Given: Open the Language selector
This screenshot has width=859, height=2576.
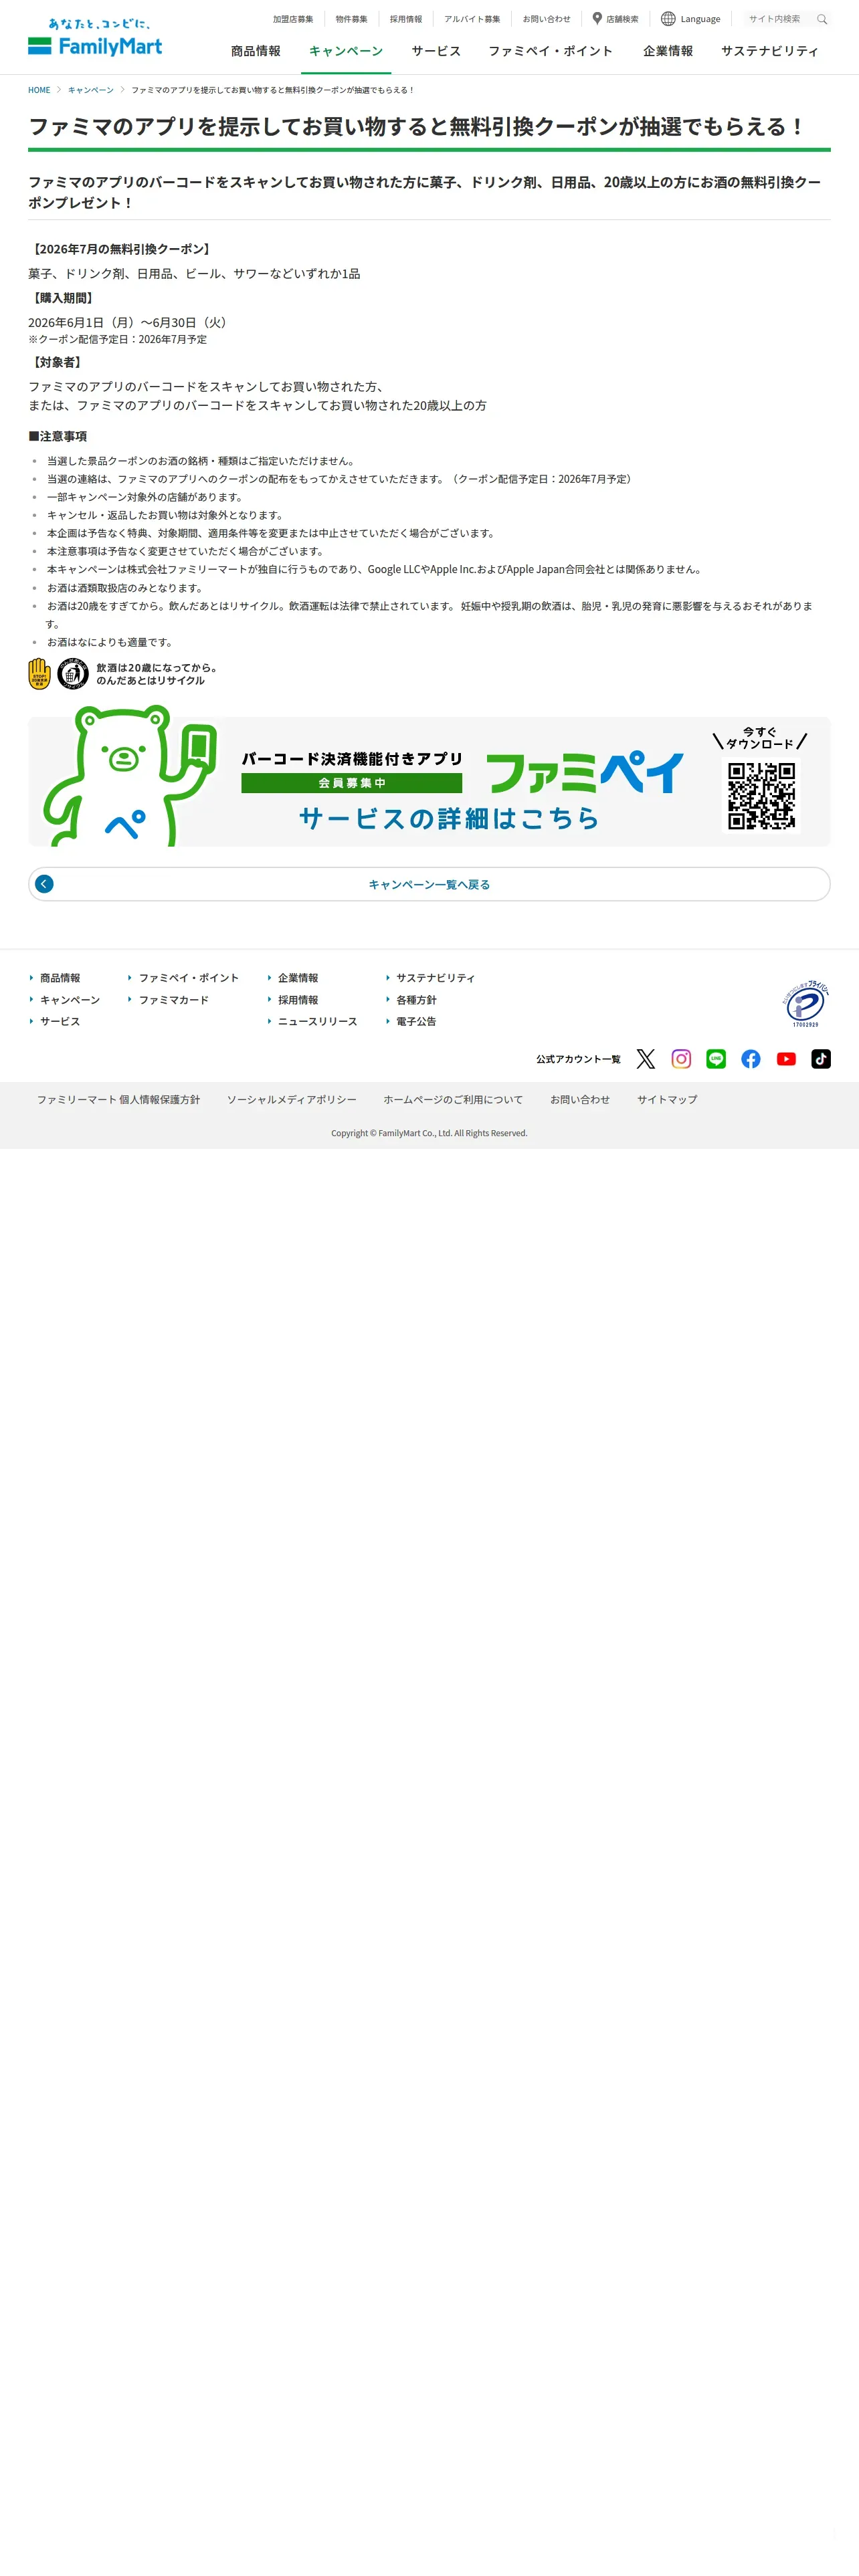Looking at the screenshot, I should [x=691, y=19].
